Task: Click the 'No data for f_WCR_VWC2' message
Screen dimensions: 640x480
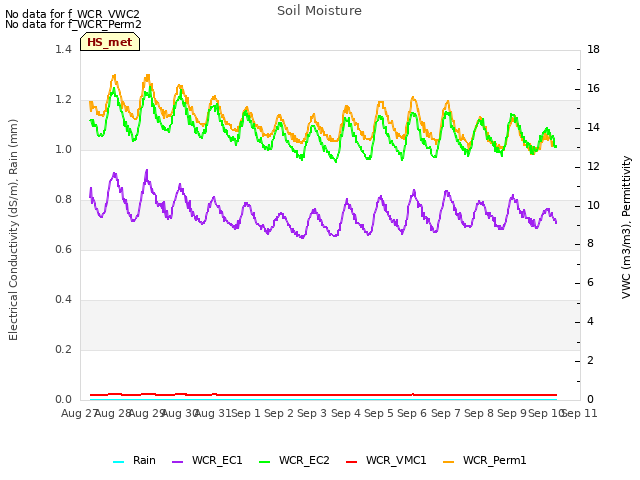Action: point(72,14)
